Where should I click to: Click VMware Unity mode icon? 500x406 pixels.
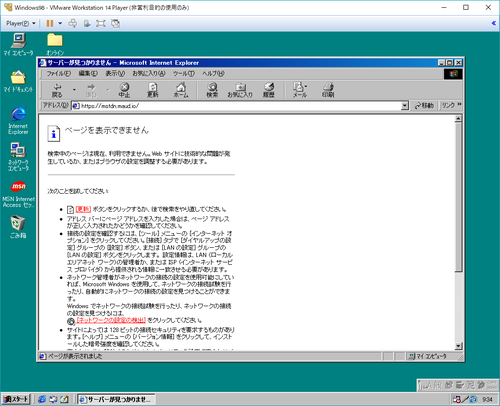[x=115, y=23]
